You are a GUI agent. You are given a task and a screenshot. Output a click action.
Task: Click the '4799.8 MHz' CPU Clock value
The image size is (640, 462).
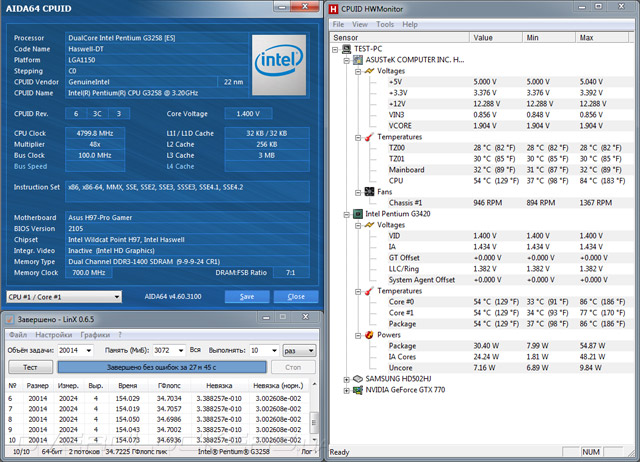point(95,133)
